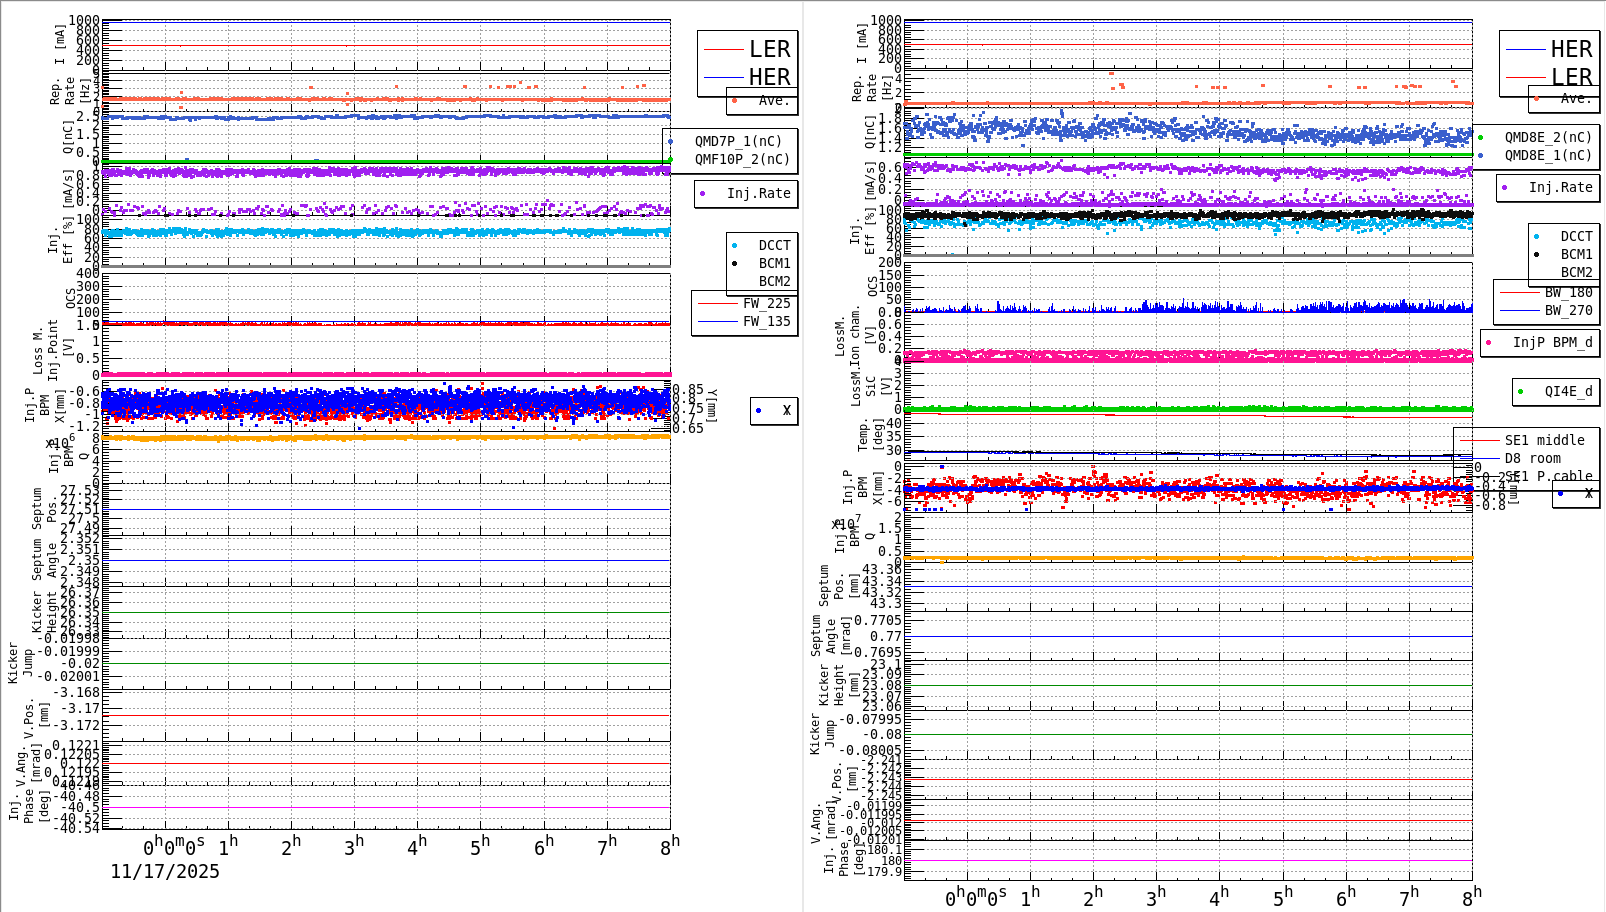
Task: Click the Inj.Rate legend in right plot
Action: coord(1560,187)
